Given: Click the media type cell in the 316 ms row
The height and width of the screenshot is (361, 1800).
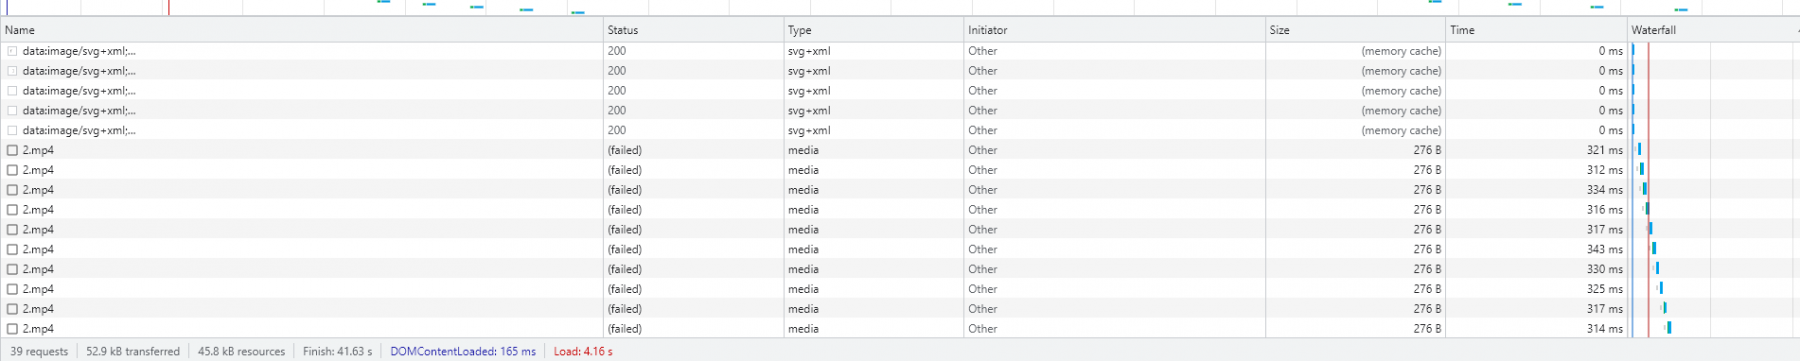Looking at the screenshot, I should coord(803,210).
